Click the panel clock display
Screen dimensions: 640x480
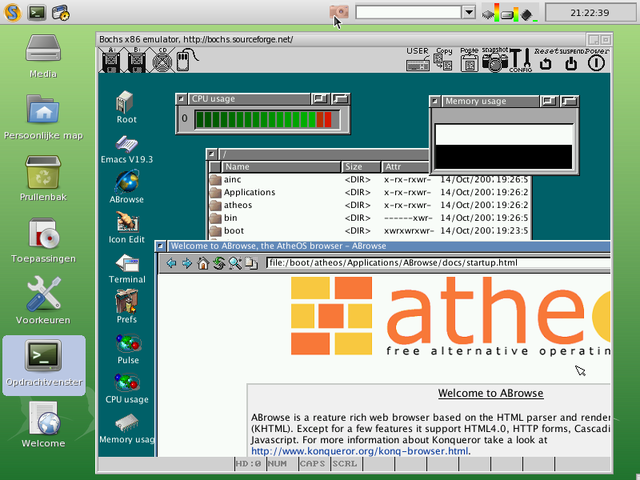(x=589, y=13)
